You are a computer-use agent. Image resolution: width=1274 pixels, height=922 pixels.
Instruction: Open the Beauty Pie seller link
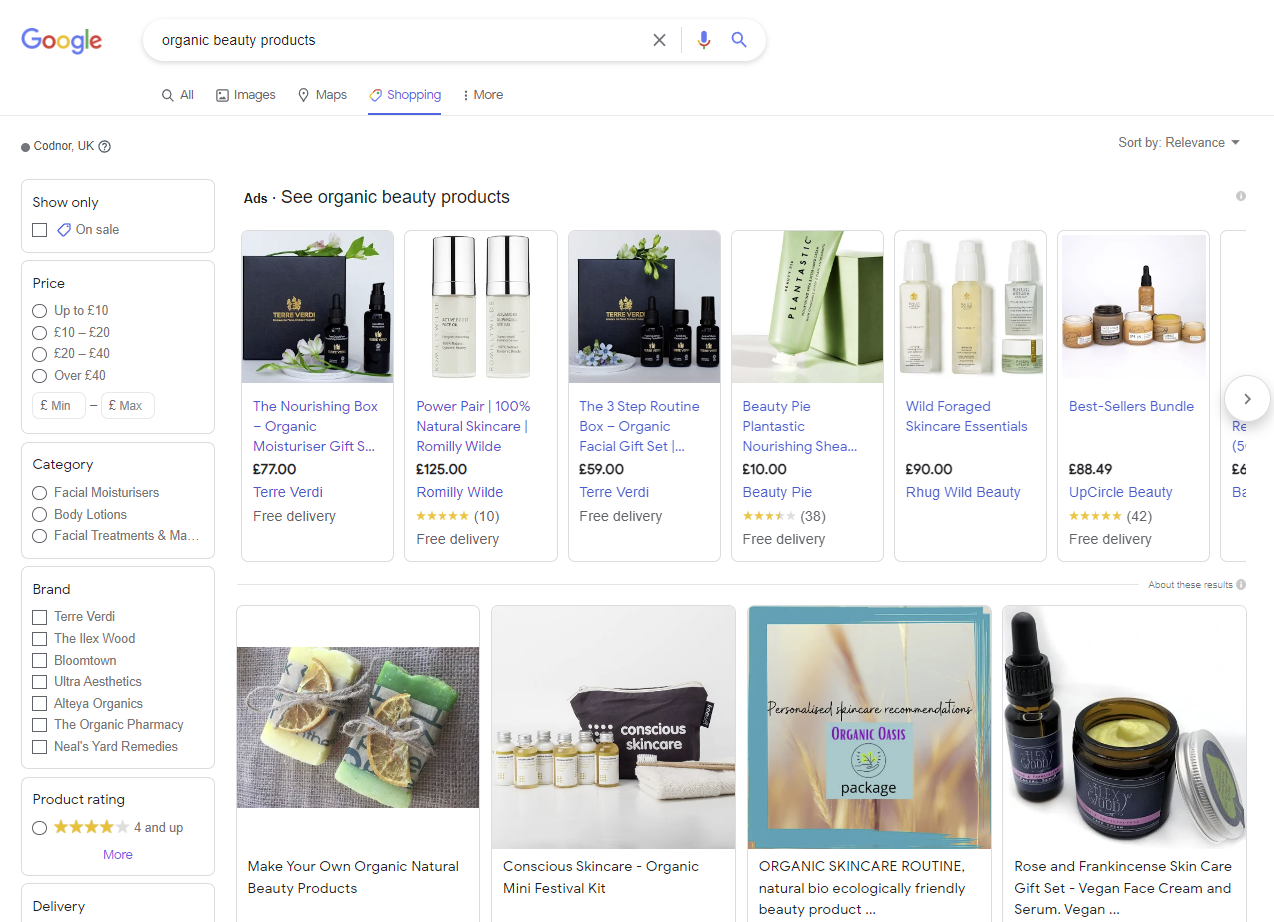click(x=778, y=491)
